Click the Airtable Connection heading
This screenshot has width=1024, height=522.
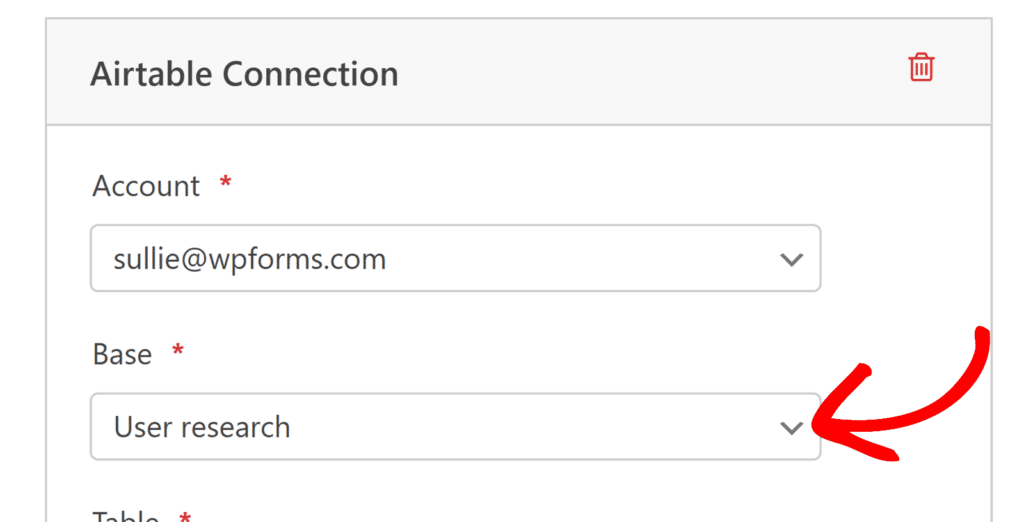[x=244, y=74]
